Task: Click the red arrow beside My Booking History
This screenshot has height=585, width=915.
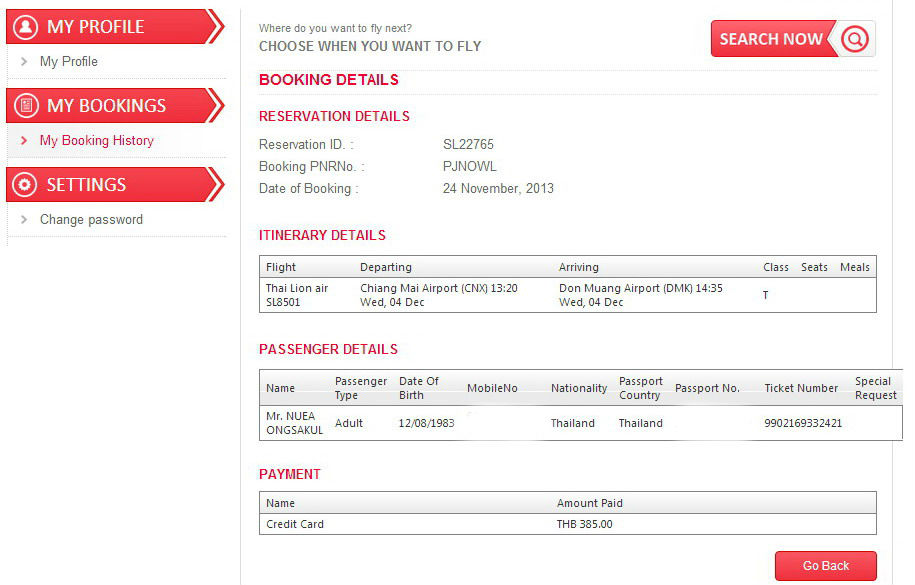Action: click(24, 141)
